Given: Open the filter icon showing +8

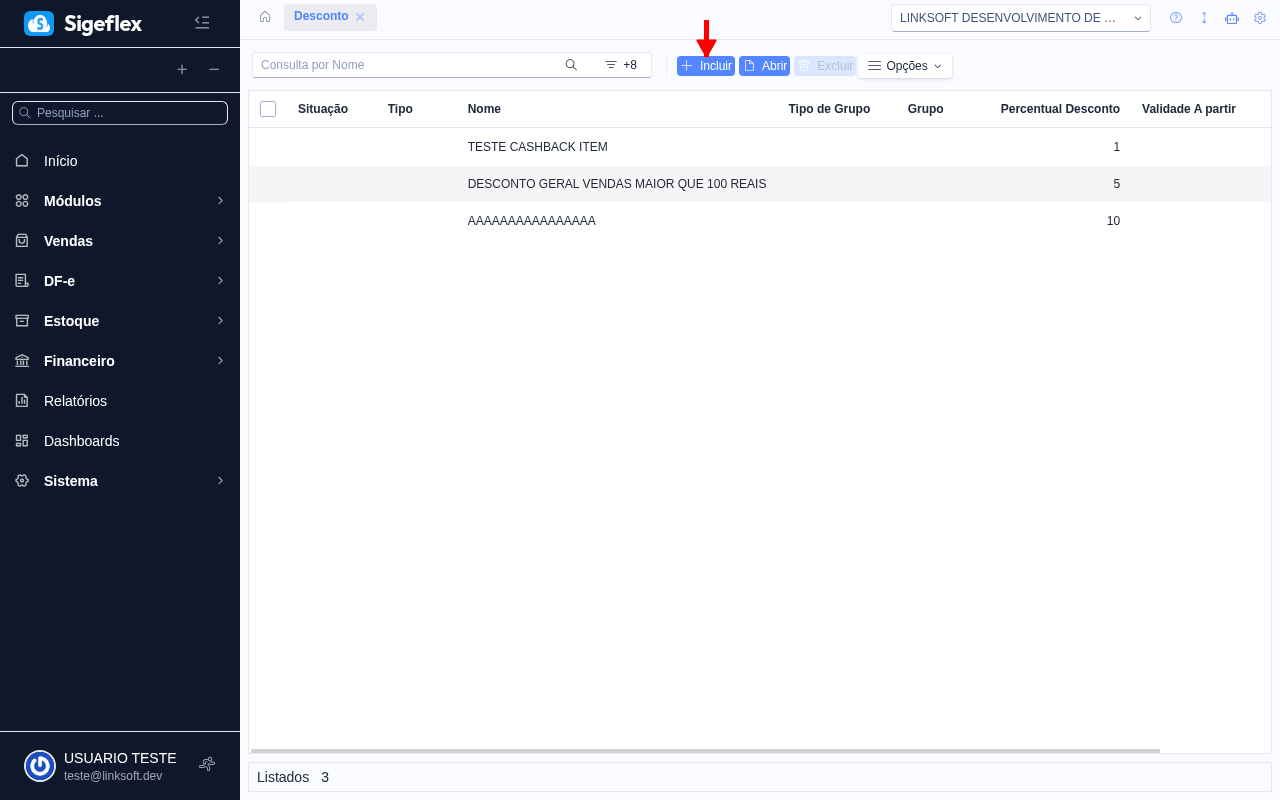Looking at the screenshot, I should click(x=620, y=64).
